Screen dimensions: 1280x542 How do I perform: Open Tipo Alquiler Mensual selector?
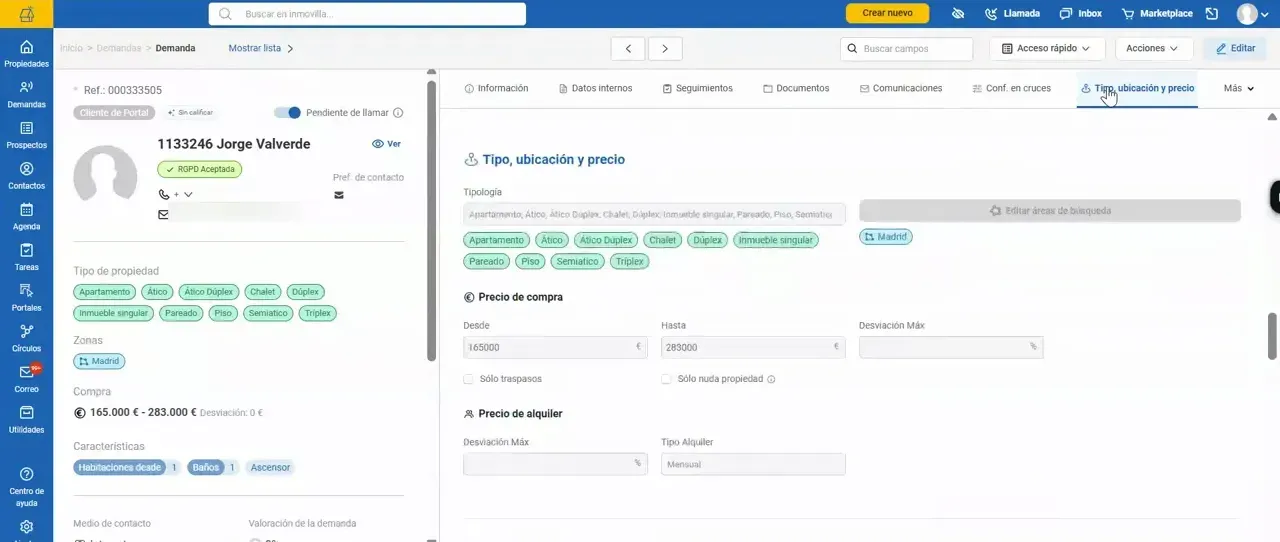[753, 464]
